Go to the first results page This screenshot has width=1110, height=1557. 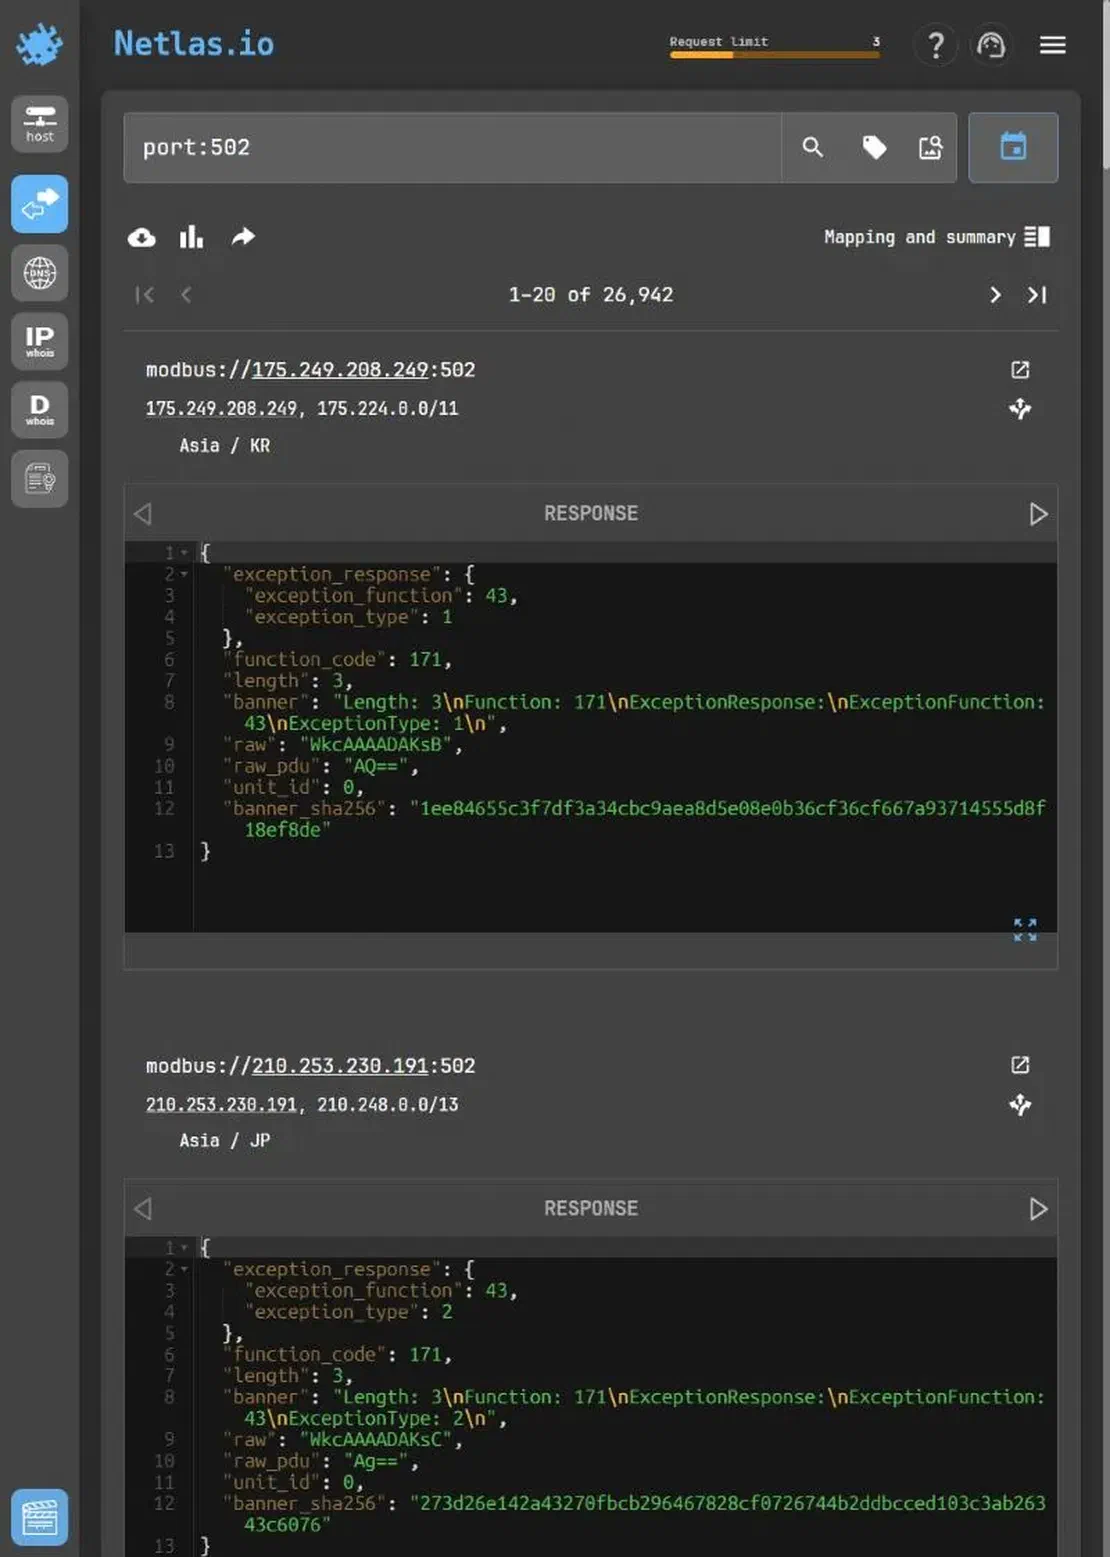pyautogui.click(x=145, y=295)
